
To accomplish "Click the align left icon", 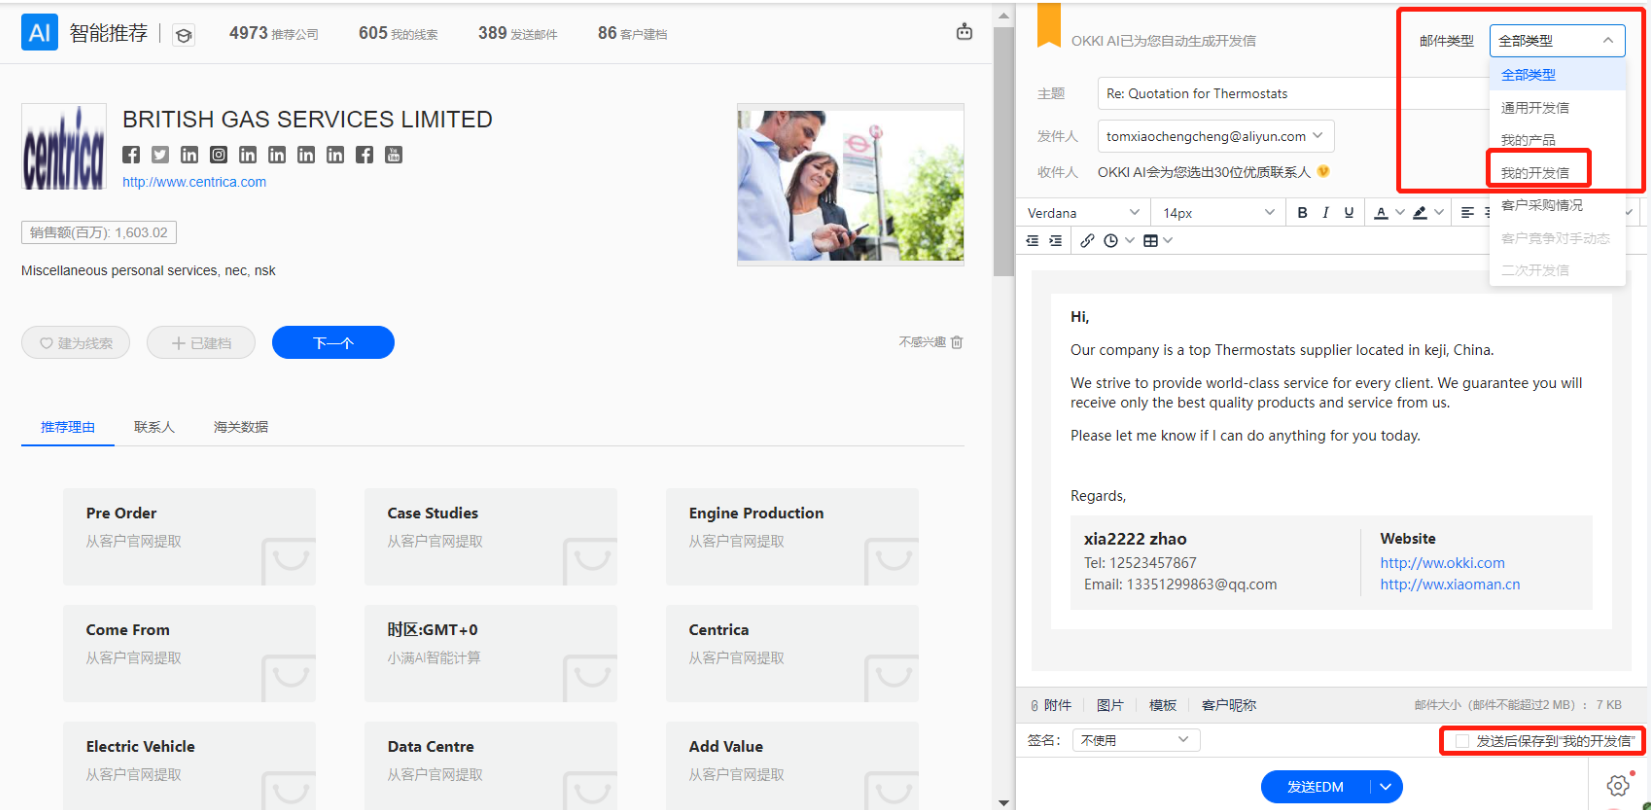I will click(x=1467, y=212).
